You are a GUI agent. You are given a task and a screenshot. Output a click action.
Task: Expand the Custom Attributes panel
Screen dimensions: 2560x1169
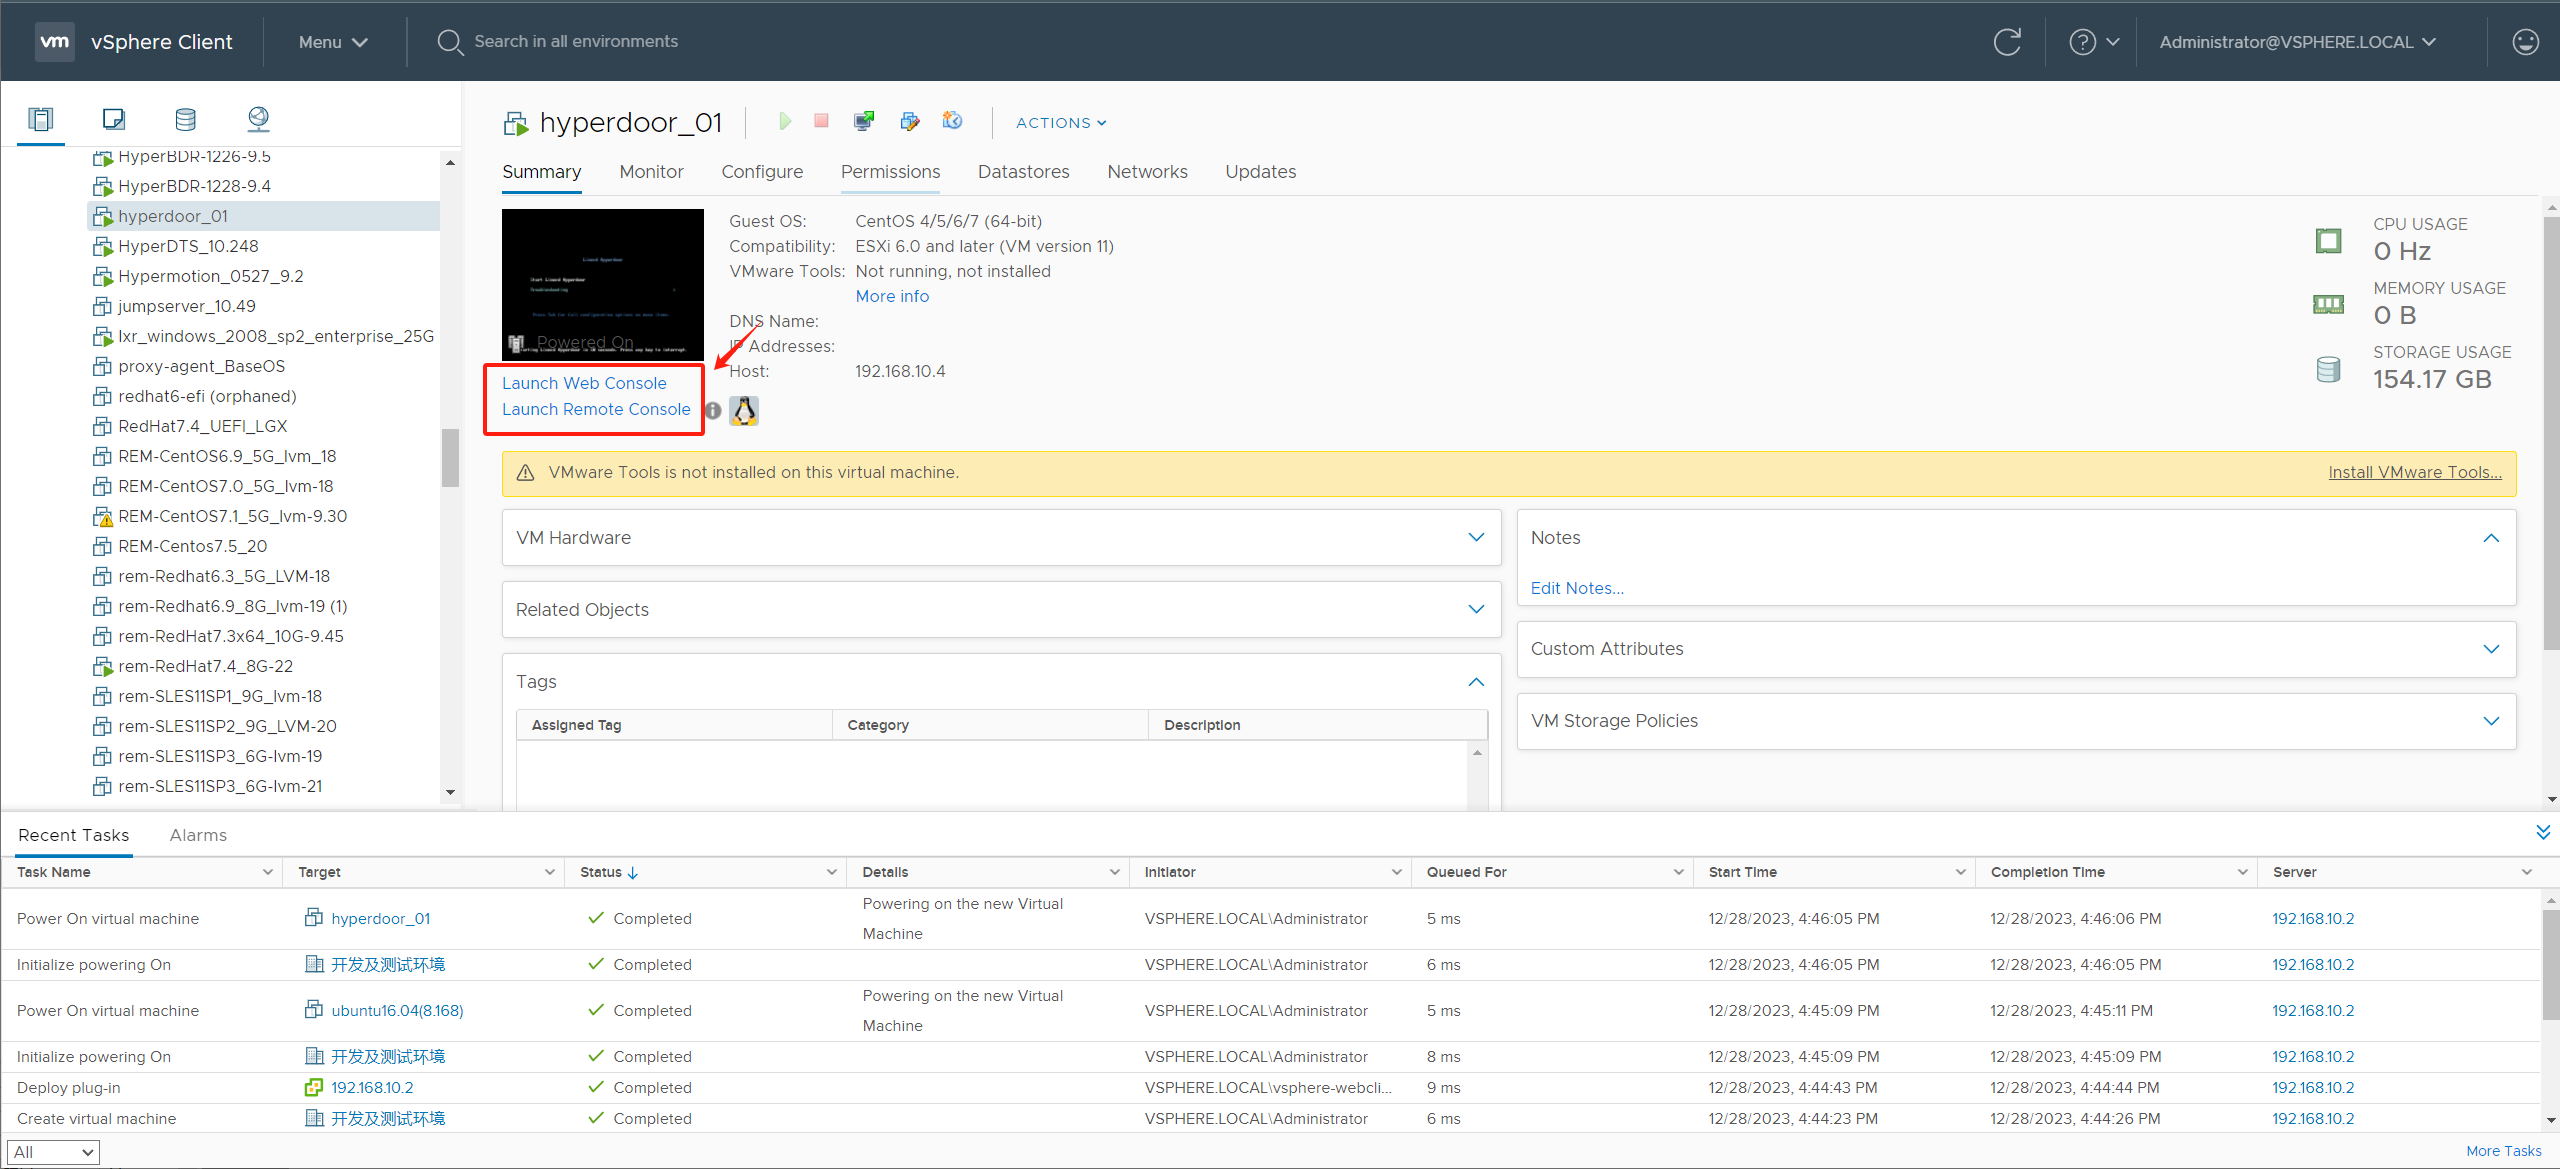coord(2490,649)
